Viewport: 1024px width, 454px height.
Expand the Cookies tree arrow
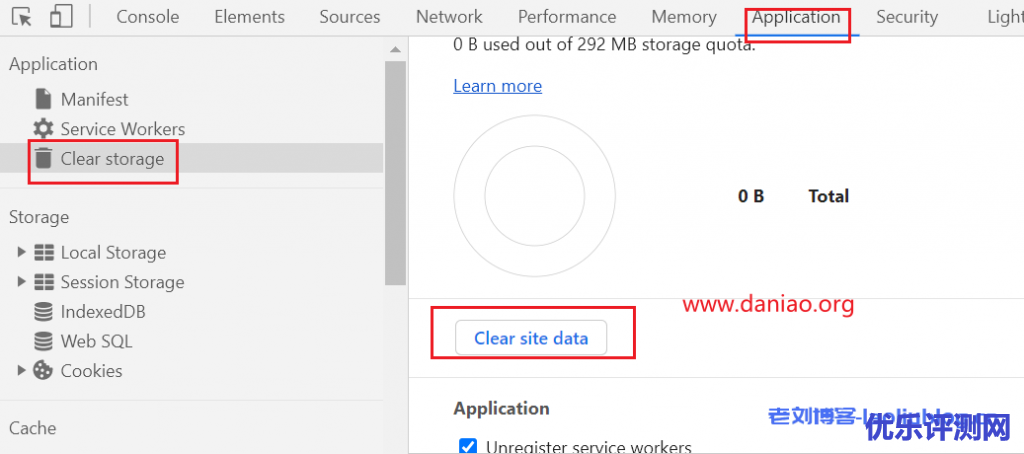22,370
